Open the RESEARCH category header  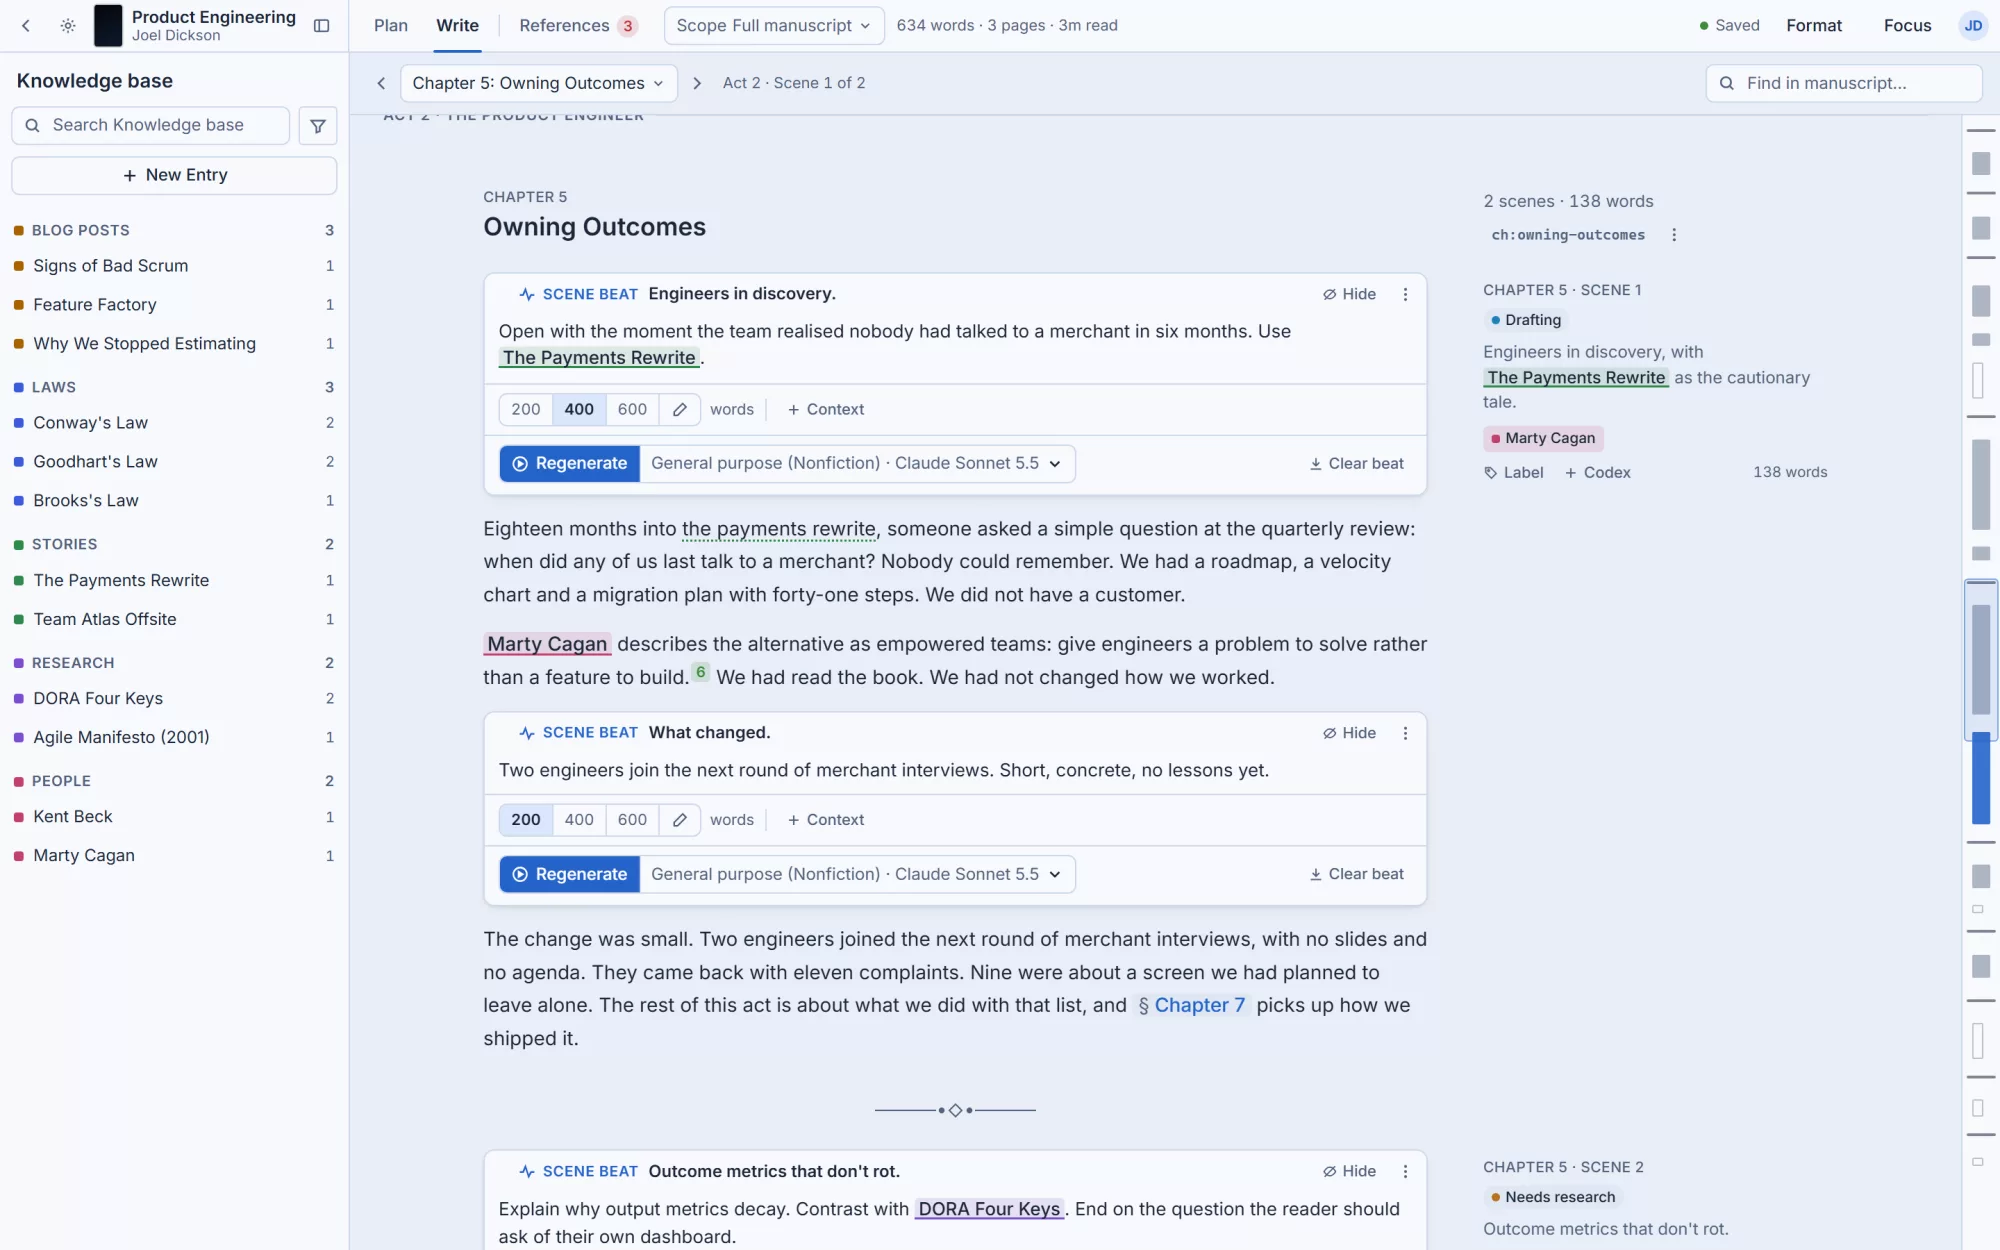click(x=174, y=663)
